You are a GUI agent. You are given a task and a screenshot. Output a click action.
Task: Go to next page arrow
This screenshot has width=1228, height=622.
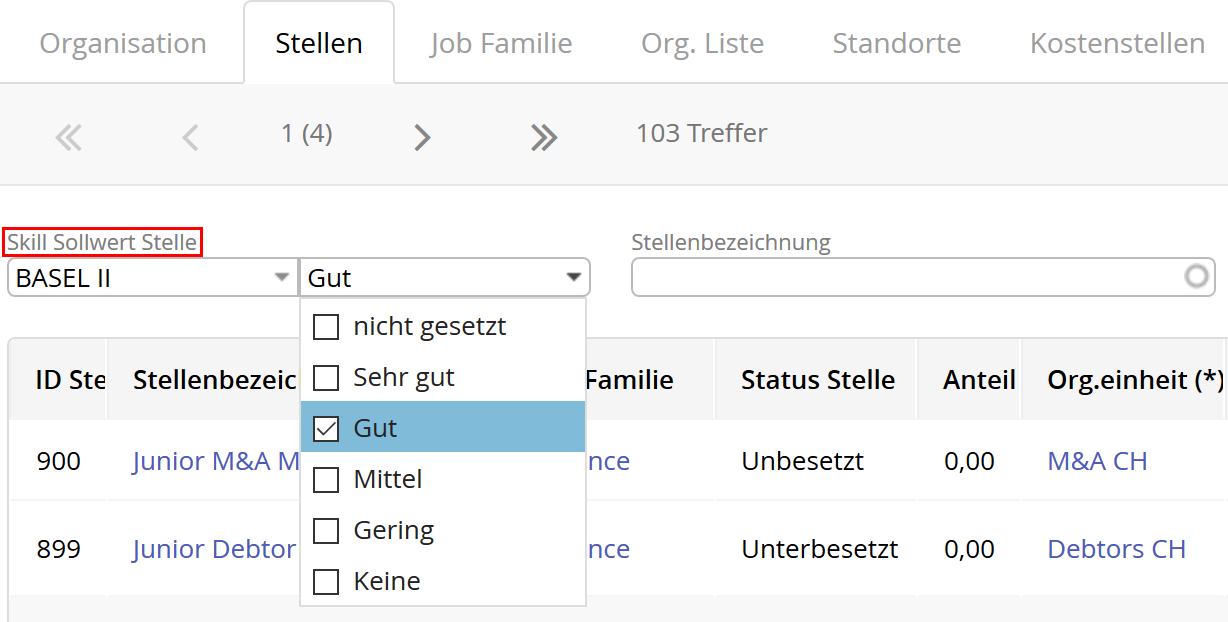click(422, 137)
